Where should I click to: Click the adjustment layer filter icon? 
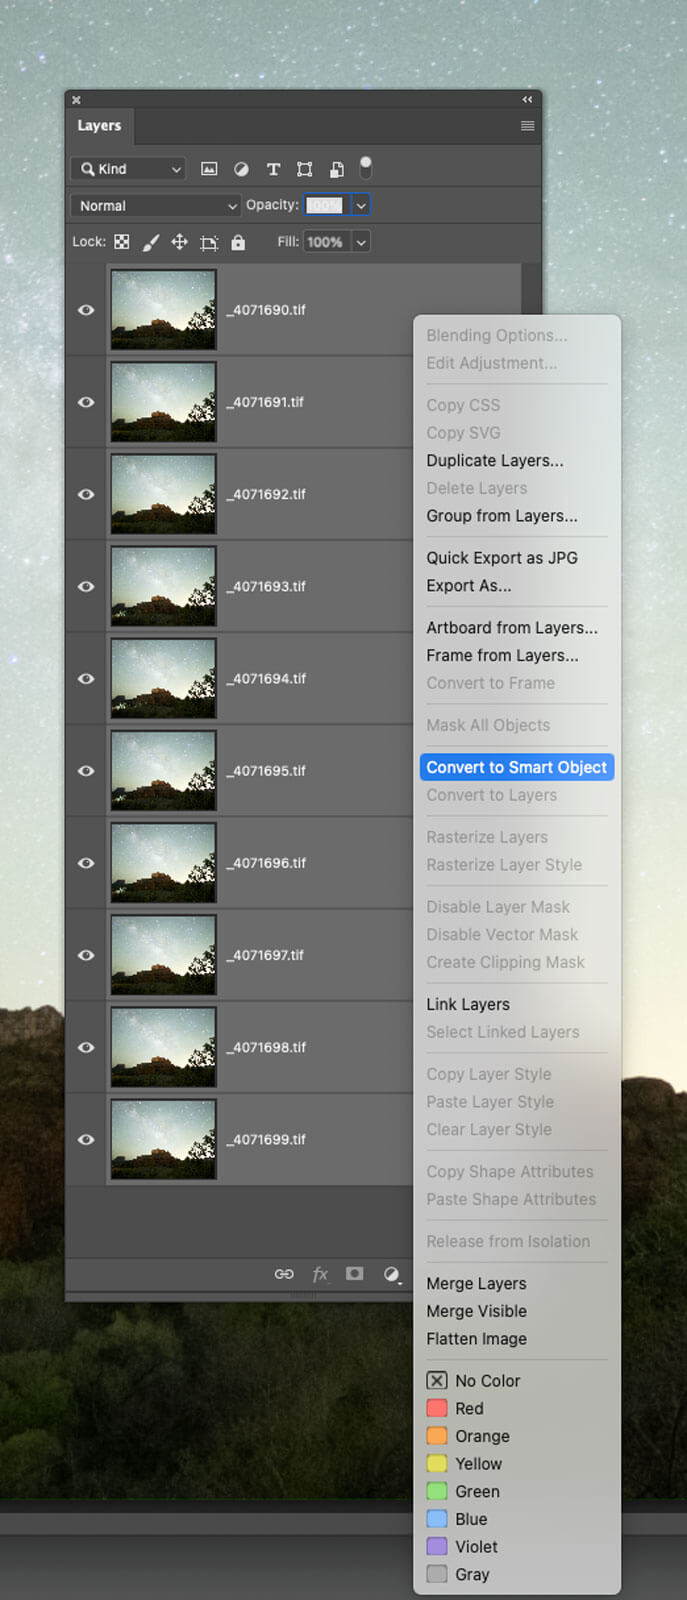pyautogui.click(x=241, y=169)
